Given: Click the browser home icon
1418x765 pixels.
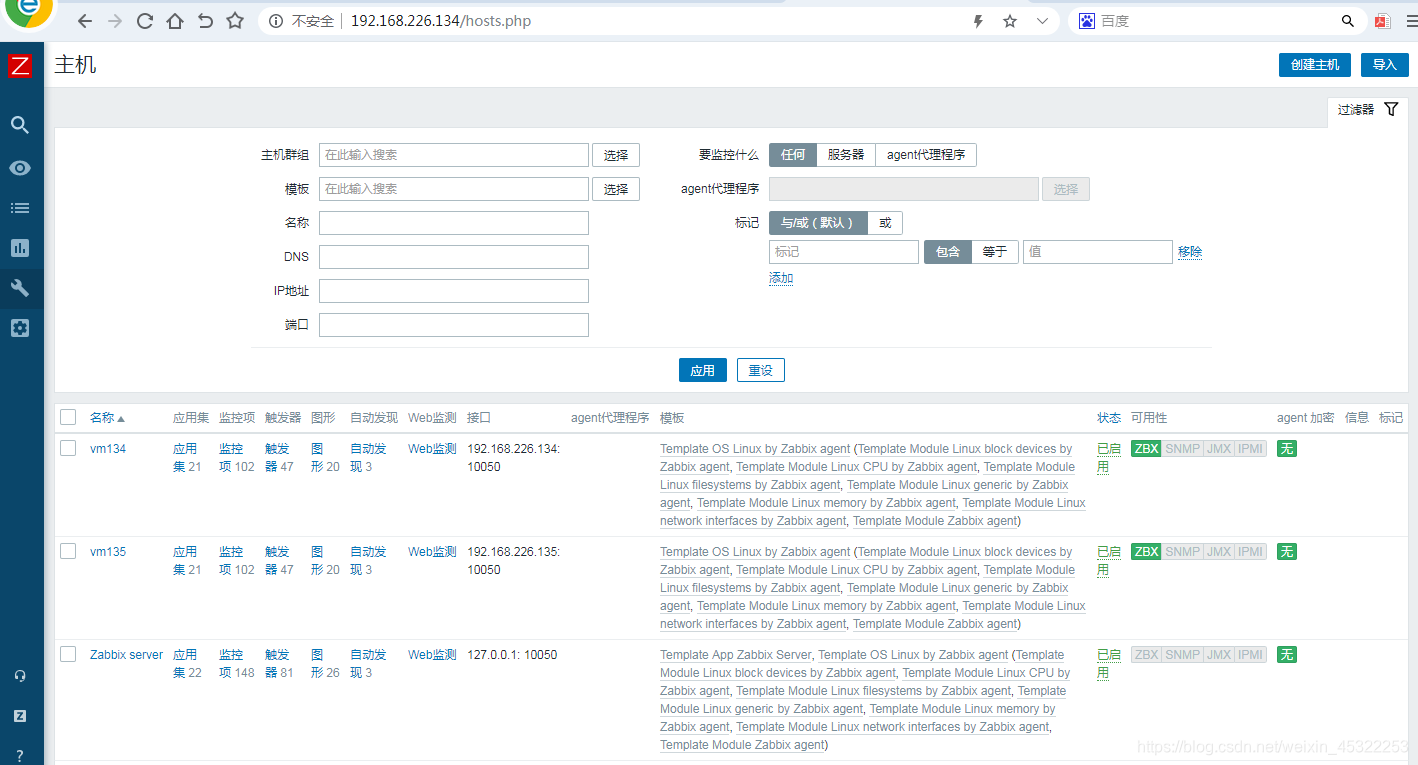Looking at the screenshot, I should tap(175, 21).
